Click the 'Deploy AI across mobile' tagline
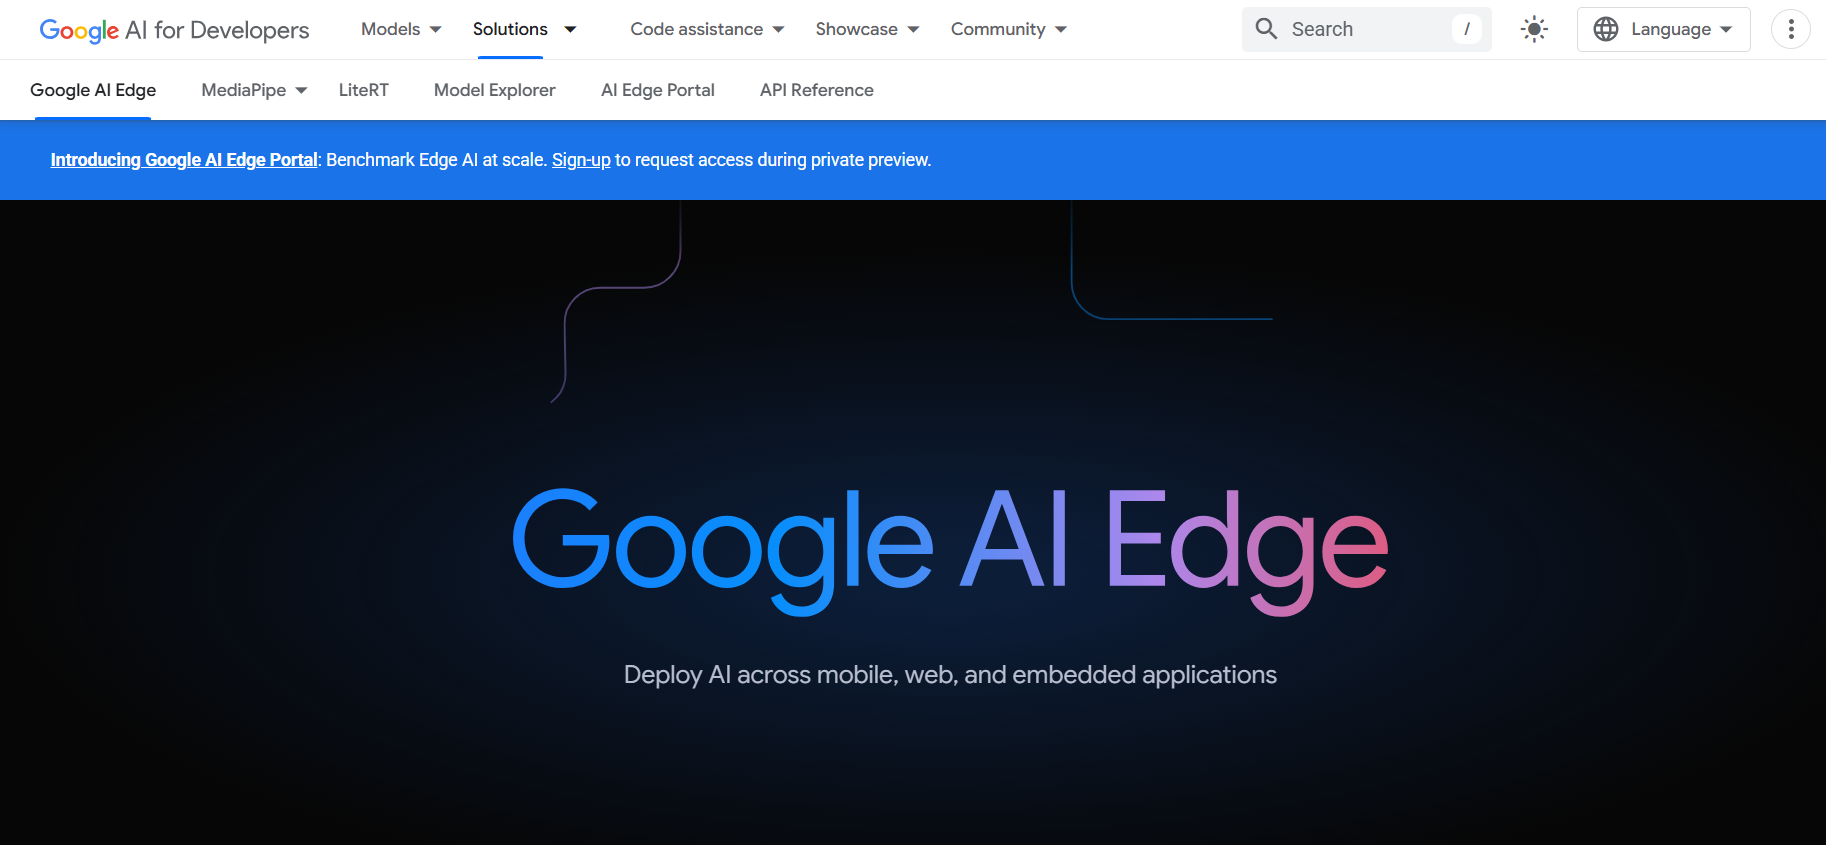The height and width of the screenshot is (845, 1826). (x=950, y=675)
